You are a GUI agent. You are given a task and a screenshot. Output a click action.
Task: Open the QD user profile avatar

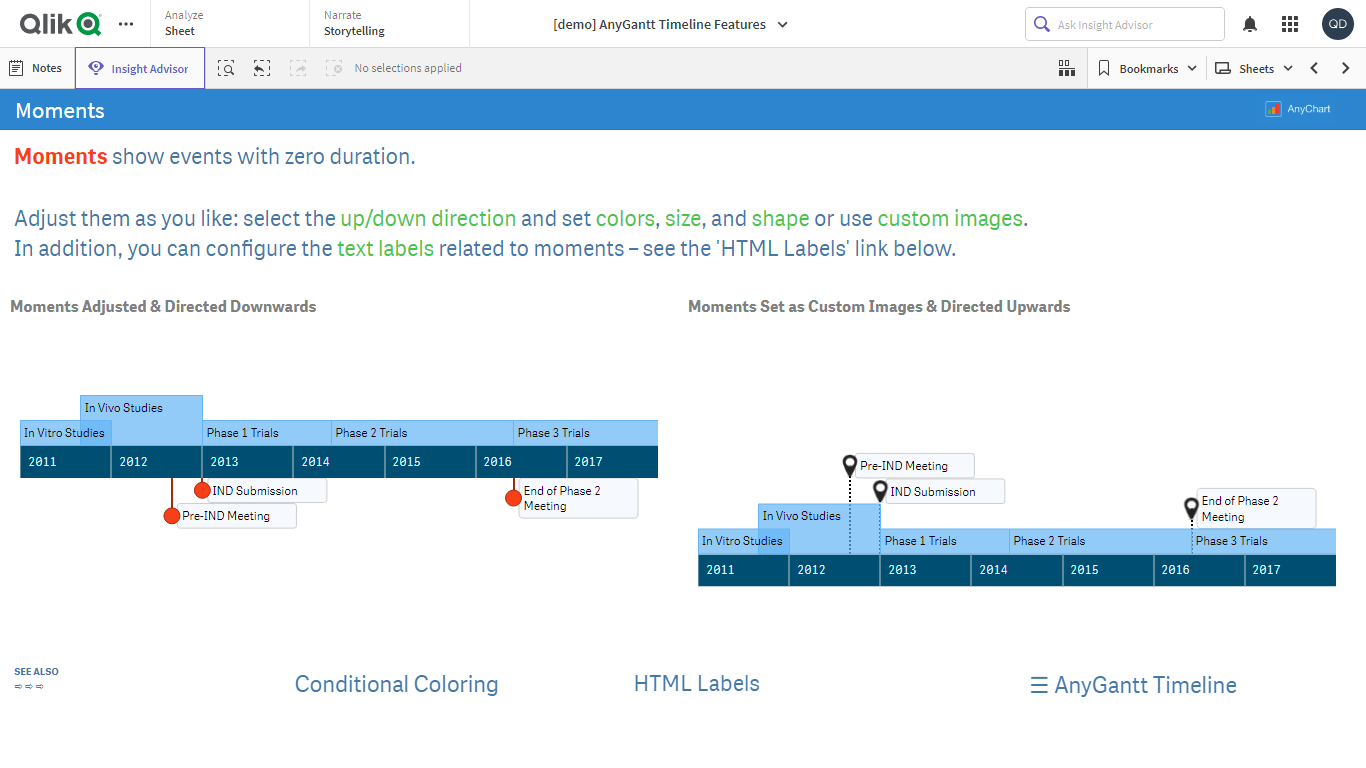tap(1337, 24)
